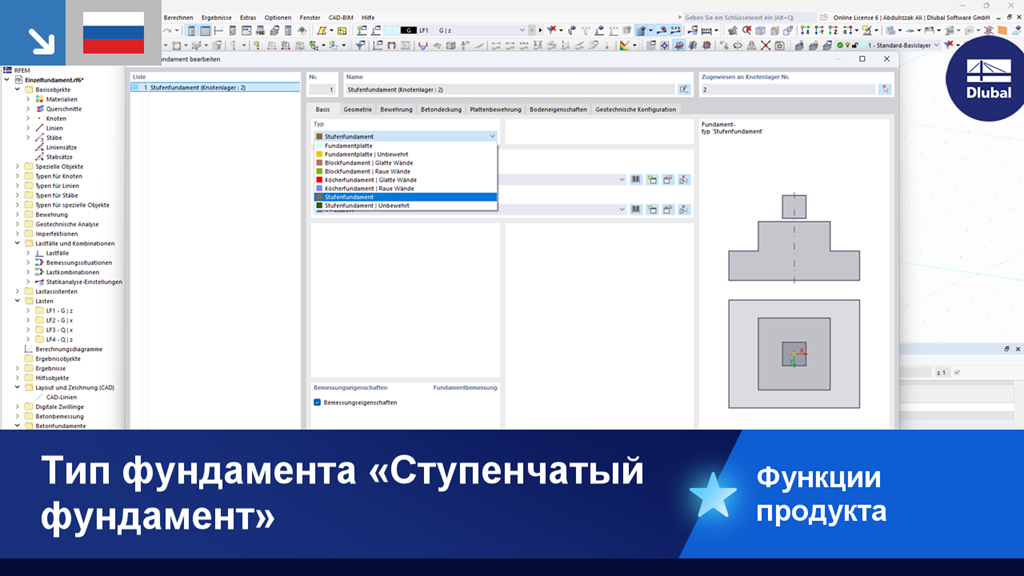
Task: Click the Dlubal logo badge
Action: [987, 80]
